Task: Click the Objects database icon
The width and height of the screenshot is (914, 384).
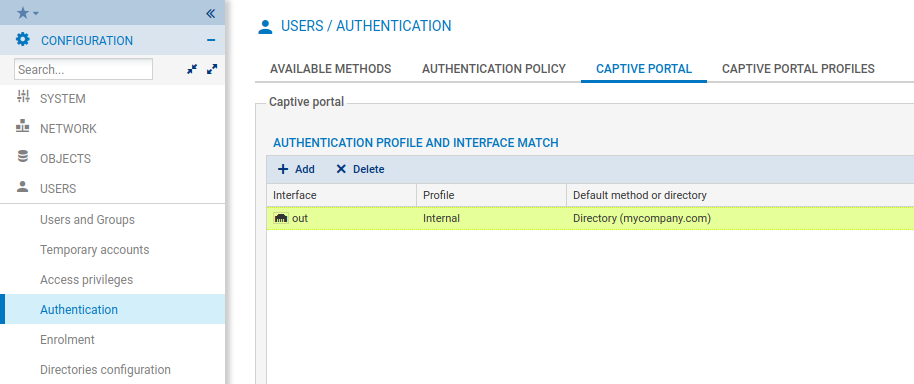Action: point(23,157)
